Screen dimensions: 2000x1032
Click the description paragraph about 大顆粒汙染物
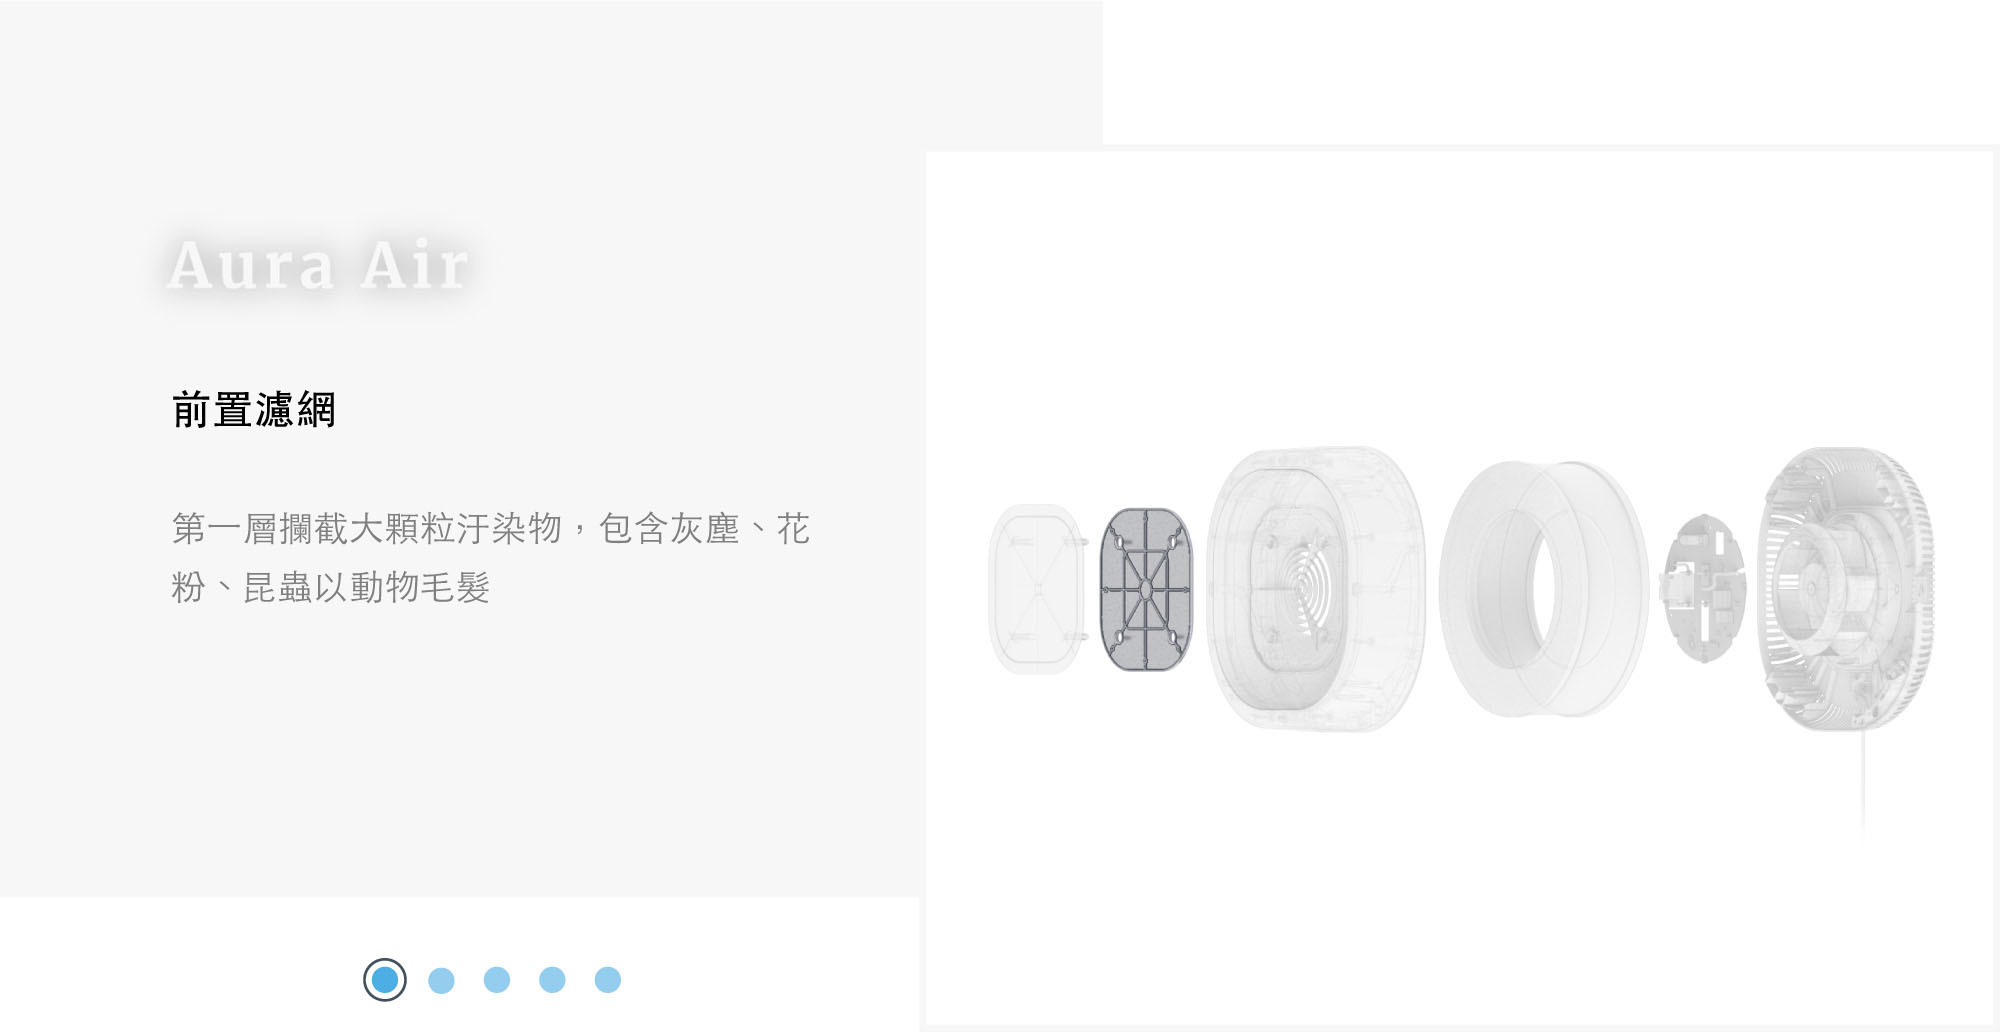coord(490,557)
